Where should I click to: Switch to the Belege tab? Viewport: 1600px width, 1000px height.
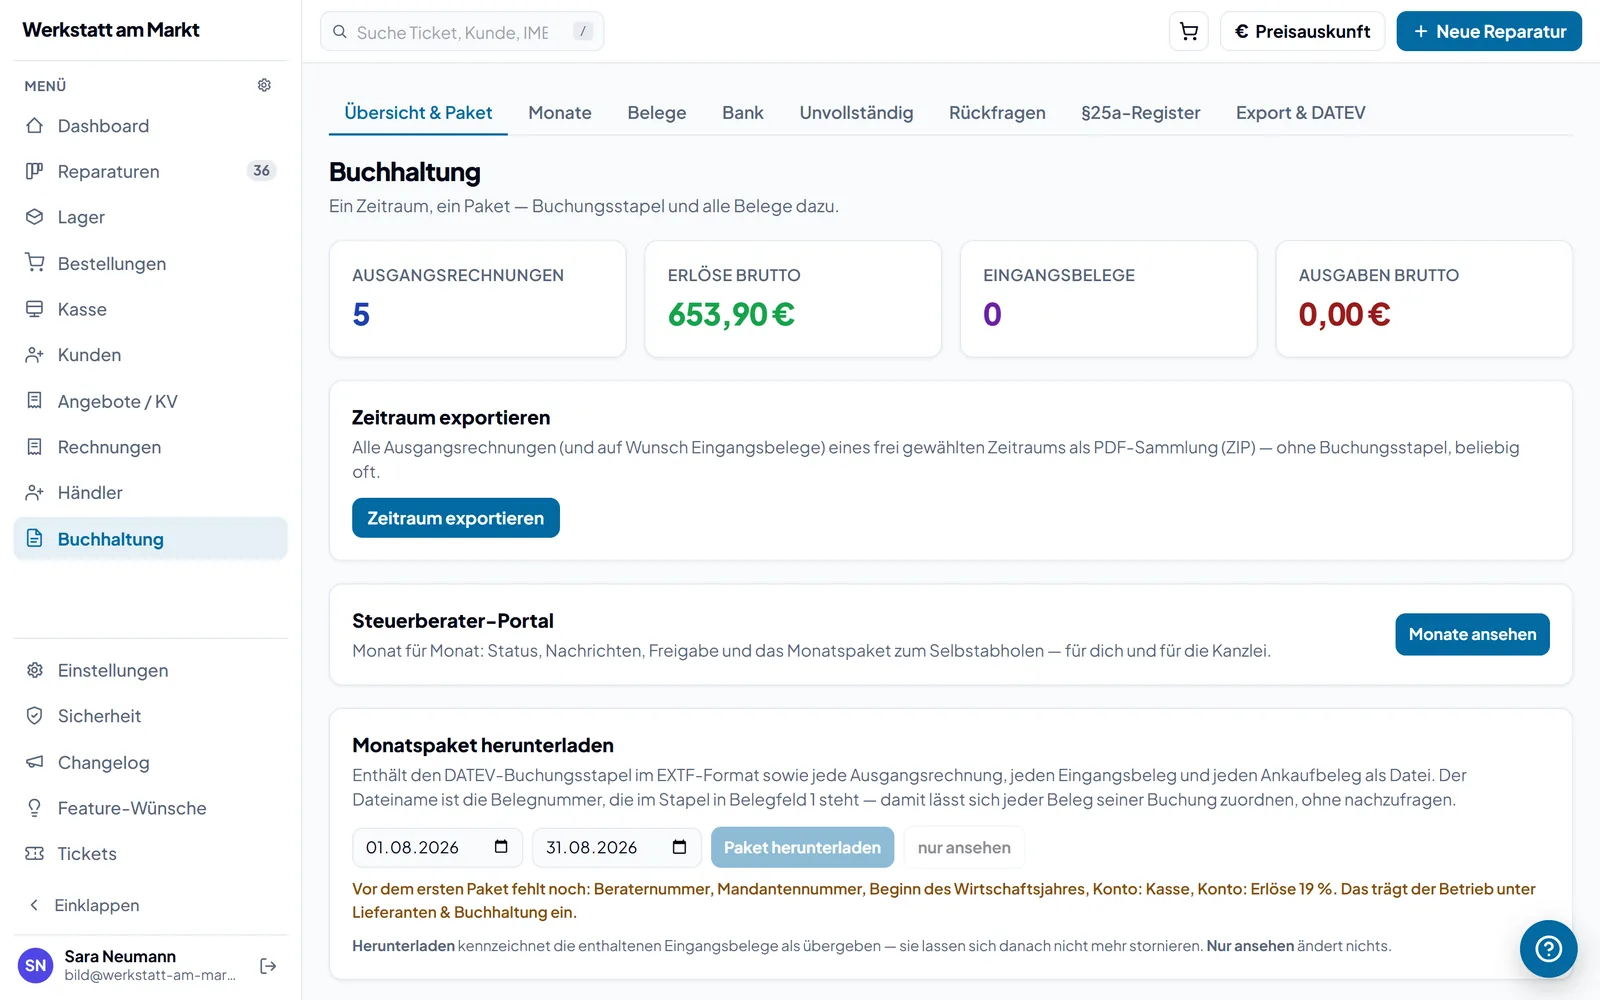[x=657, y=113]
